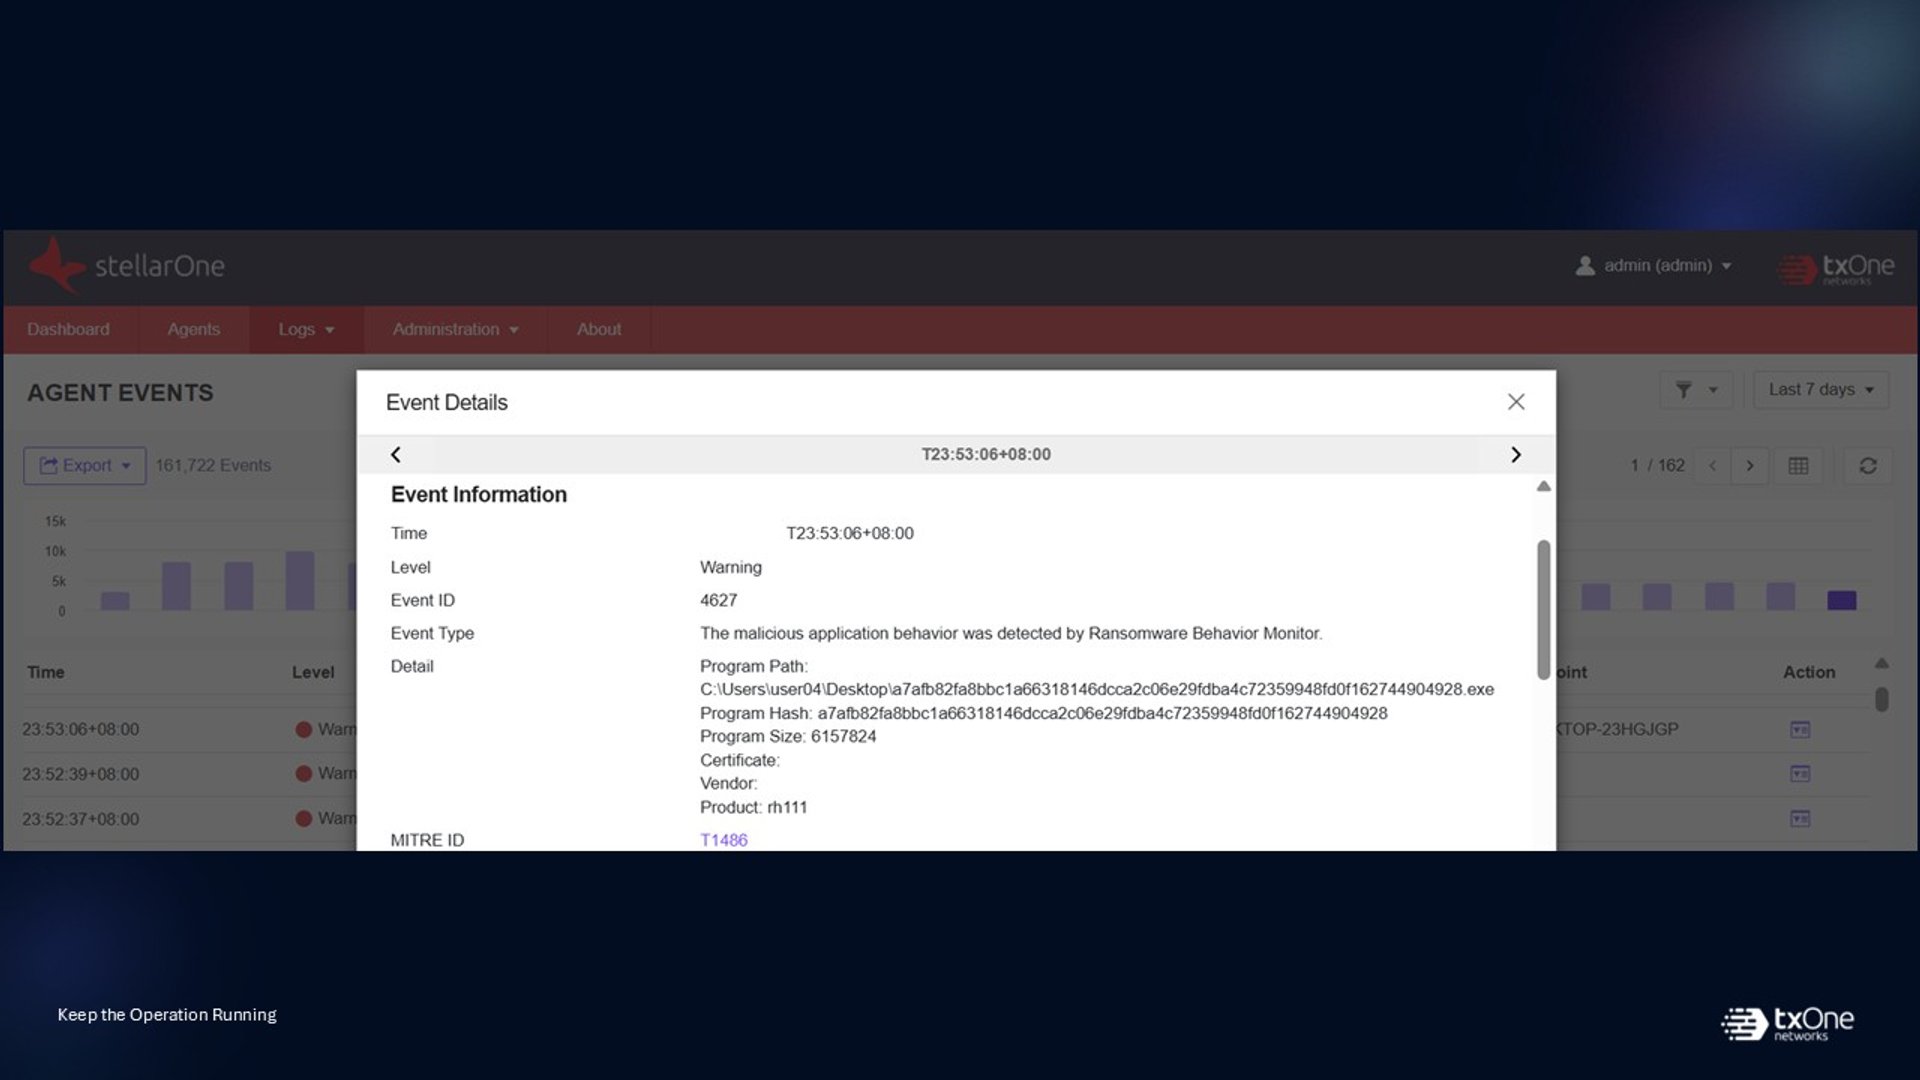
Task: Go to next event with right chevron
Action: click(x=1515, y=455)
